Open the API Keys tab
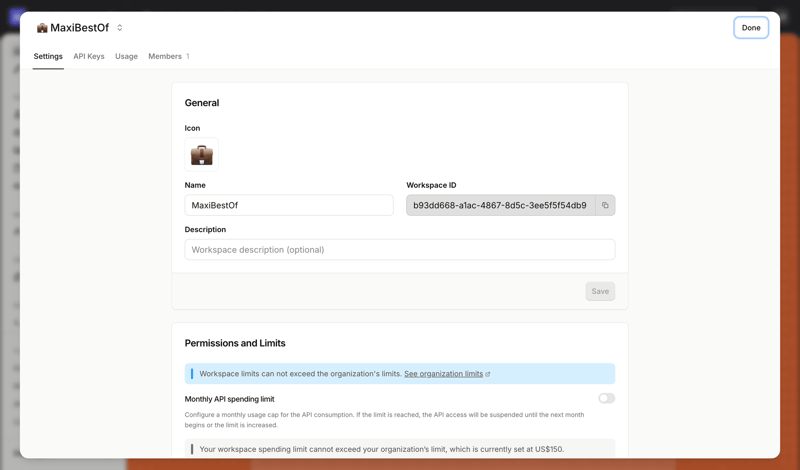 tap(89, 57)
